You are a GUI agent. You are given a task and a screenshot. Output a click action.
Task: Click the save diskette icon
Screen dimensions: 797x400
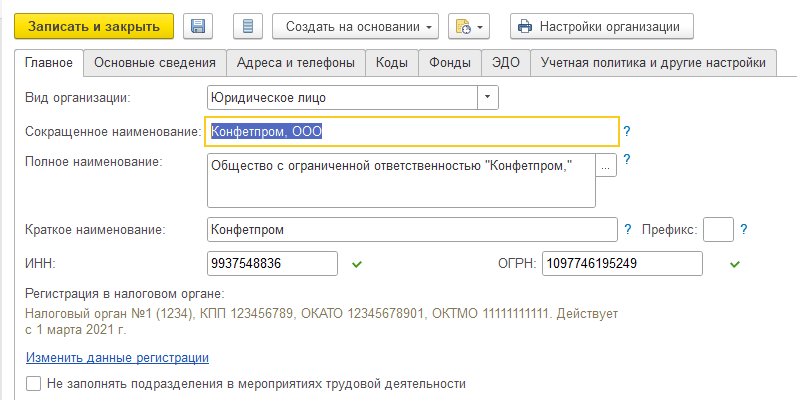pyautogui.click(x=198, y=26)
